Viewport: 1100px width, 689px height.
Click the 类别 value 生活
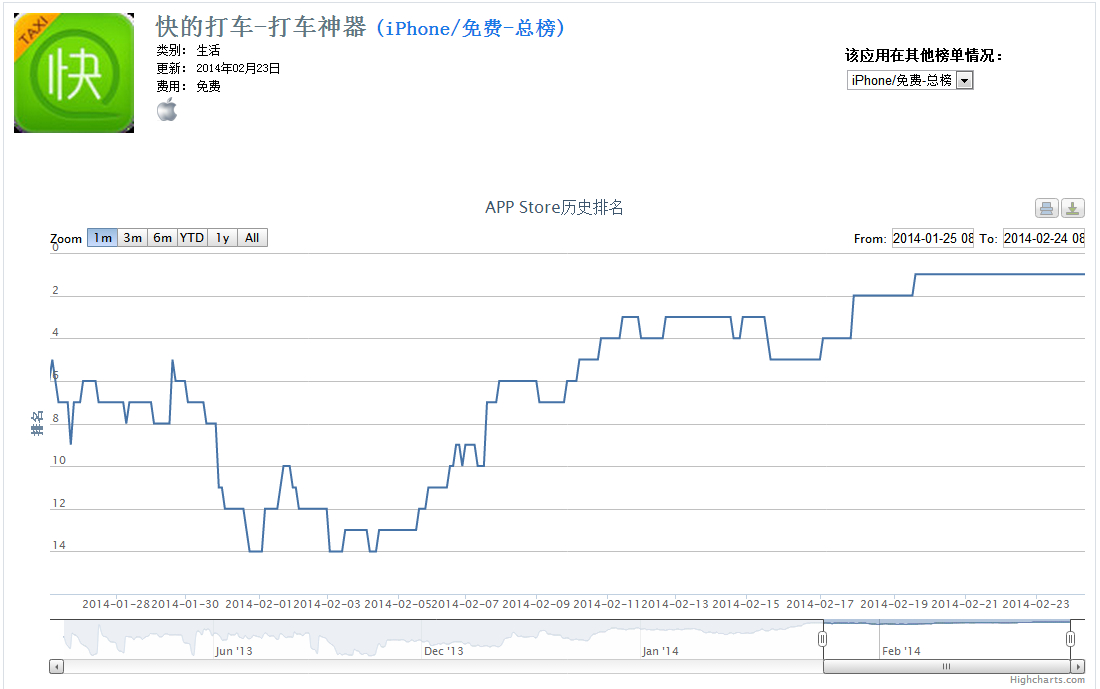208,51
